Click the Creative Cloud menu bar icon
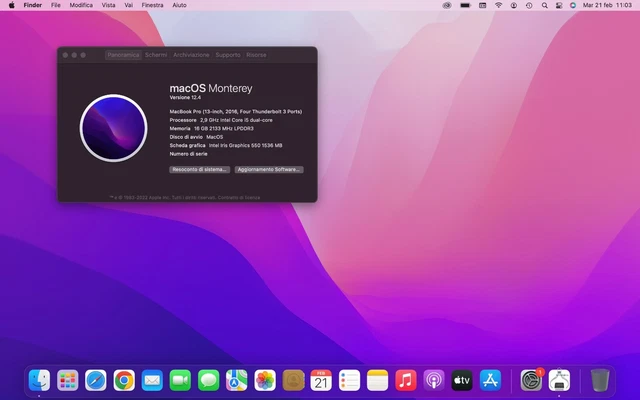 447,5
